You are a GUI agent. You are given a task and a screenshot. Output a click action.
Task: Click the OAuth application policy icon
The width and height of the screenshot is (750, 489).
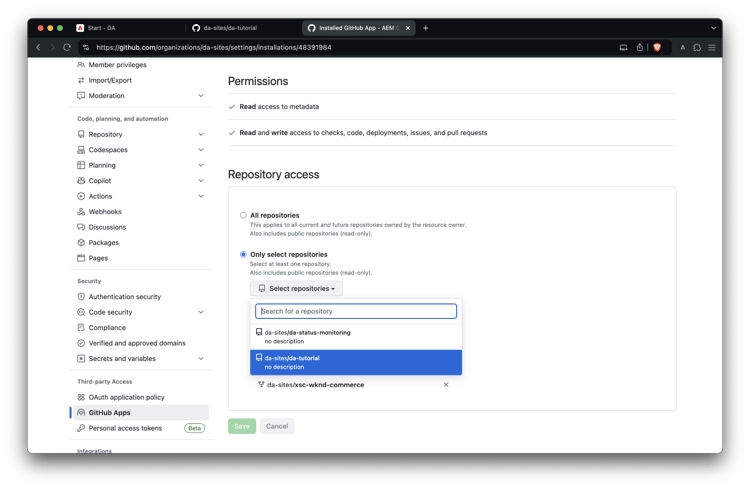81,397
